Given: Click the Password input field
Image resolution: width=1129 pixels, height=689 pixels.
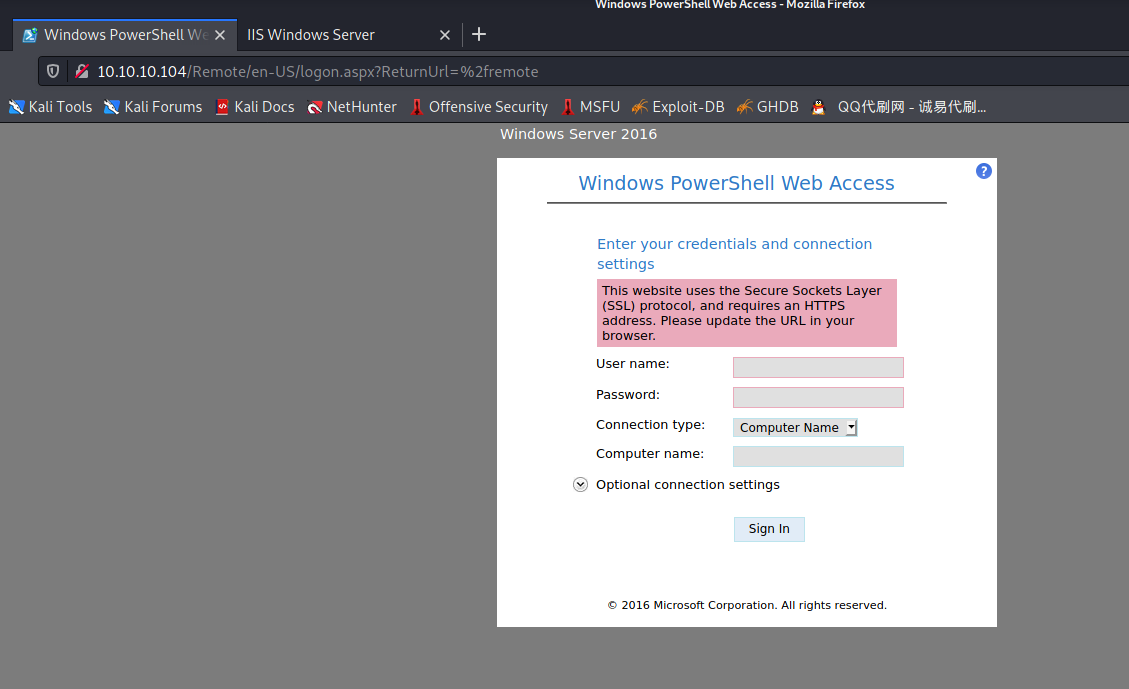Looking at the screenshot, I should (818, 397).
